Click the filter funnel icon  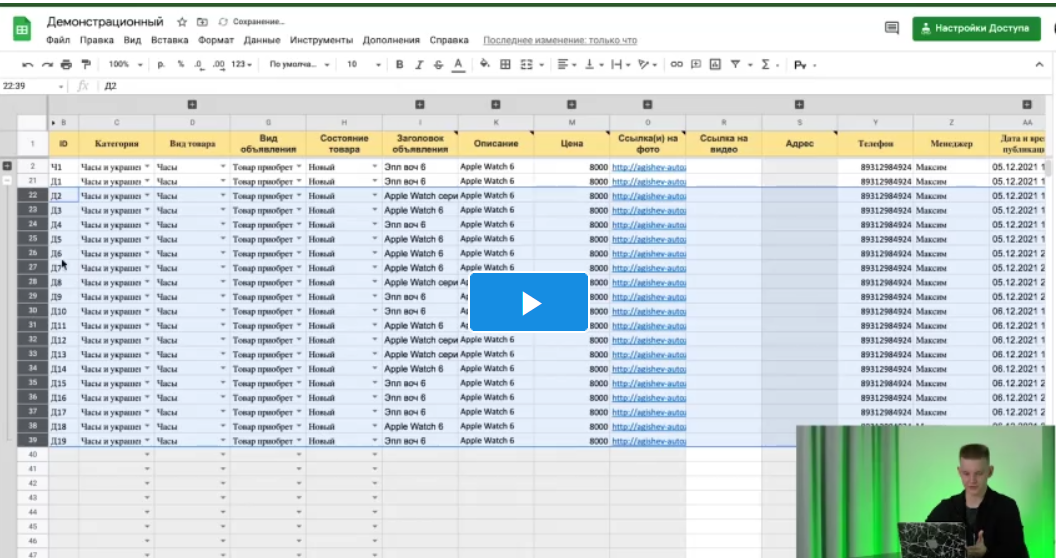click(735, 65)
